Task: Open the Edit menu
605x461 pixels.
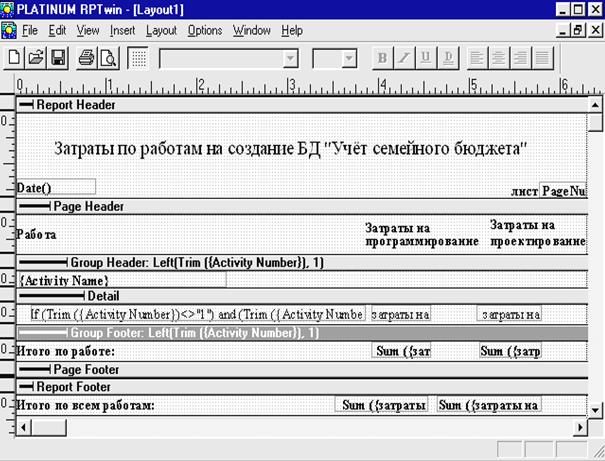Action: point(57,30)
